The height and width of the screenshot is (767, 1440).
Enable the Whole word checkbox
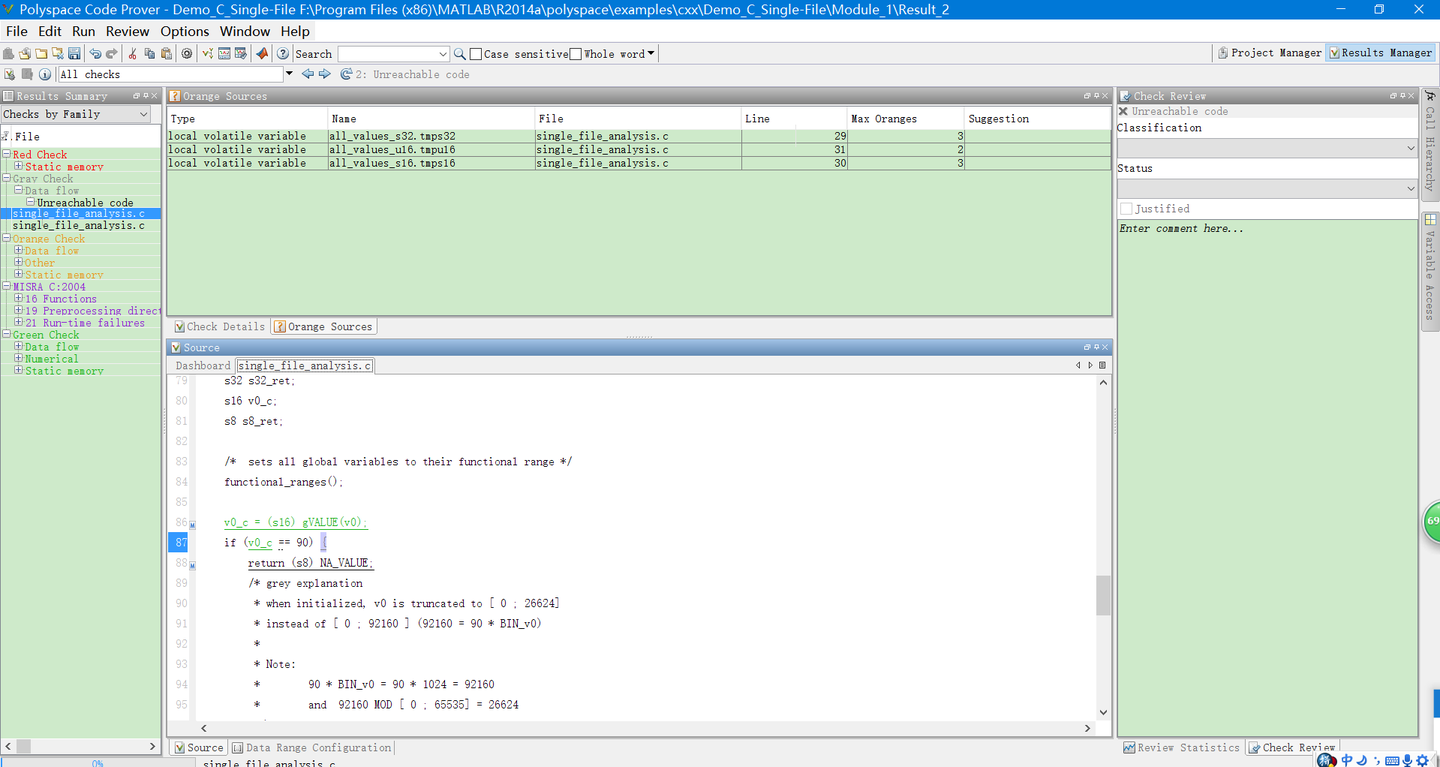point(576,54)
